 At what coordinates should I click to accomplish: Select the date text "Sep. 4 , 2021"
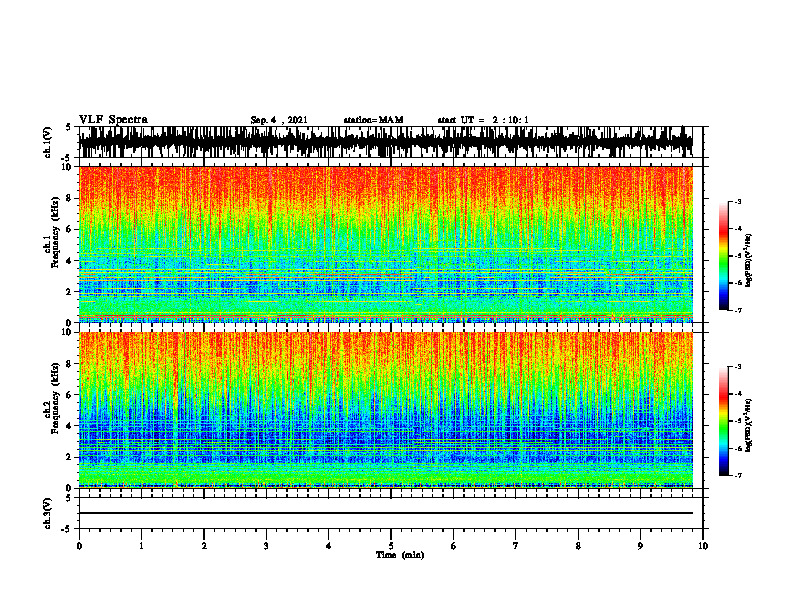[279, 120]
